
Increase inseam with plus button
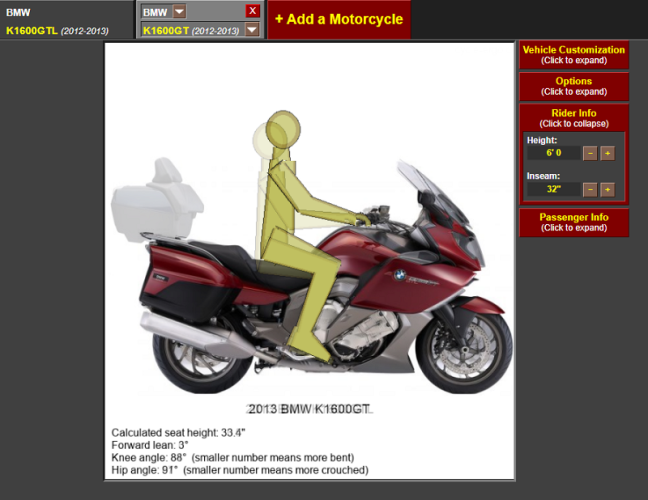pyautogui.click(x=608, y=190)
